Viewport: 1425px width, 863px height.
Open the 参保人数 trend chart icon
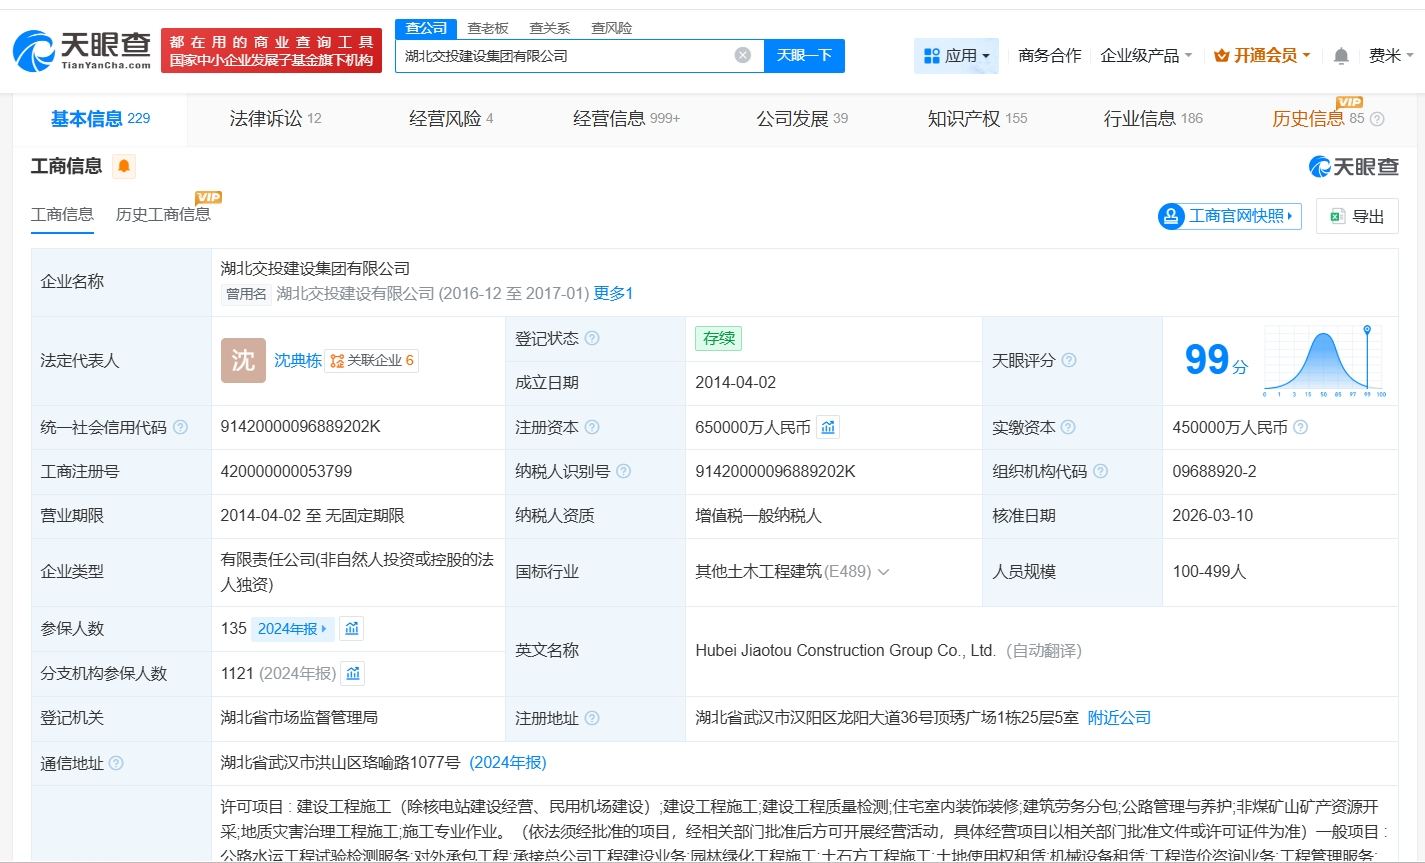[x=351, y=629]
